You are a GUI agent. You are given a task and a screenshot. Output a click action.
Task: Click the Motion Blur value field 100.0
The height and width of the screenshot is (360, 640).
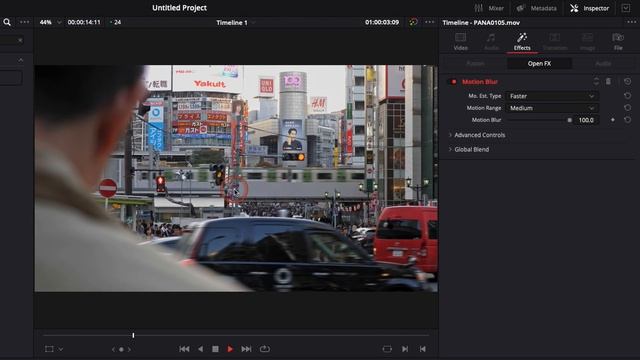point(586,120)
